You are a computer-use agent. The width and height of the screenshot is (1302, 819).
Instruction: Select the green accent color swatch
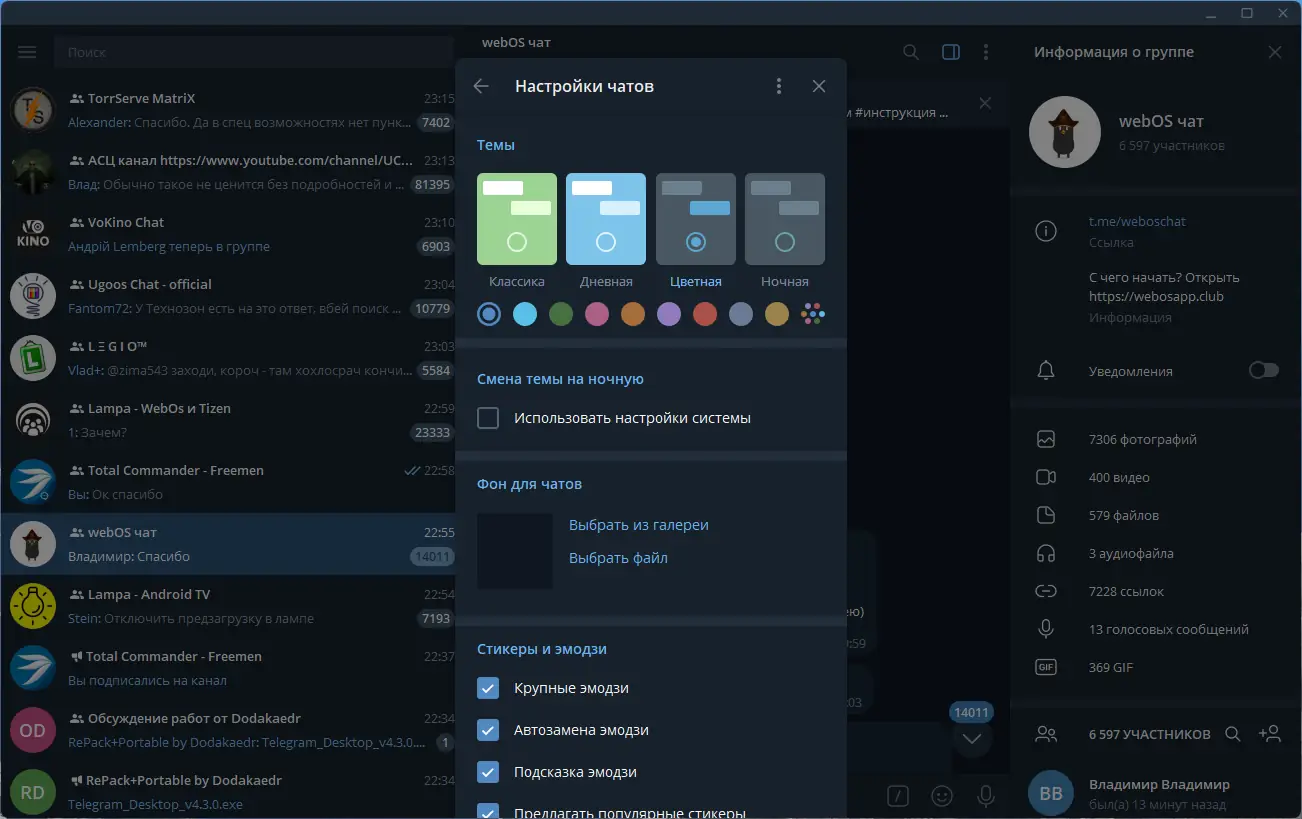pos(560,313)
